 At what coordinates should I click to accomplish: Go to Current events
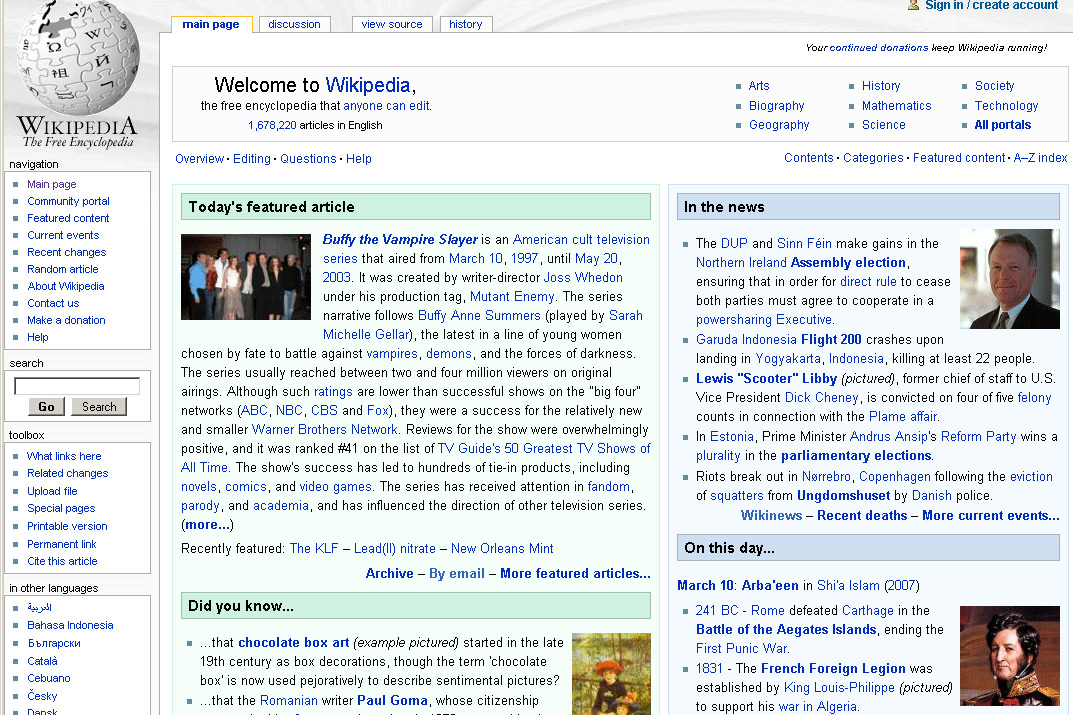(63, 235)
